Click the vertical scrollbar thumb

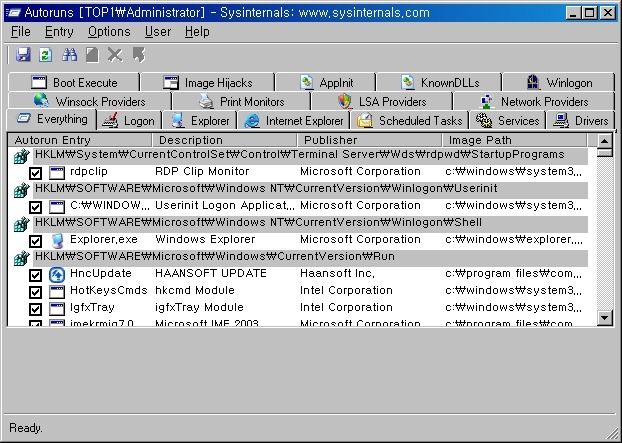[605, 153]
